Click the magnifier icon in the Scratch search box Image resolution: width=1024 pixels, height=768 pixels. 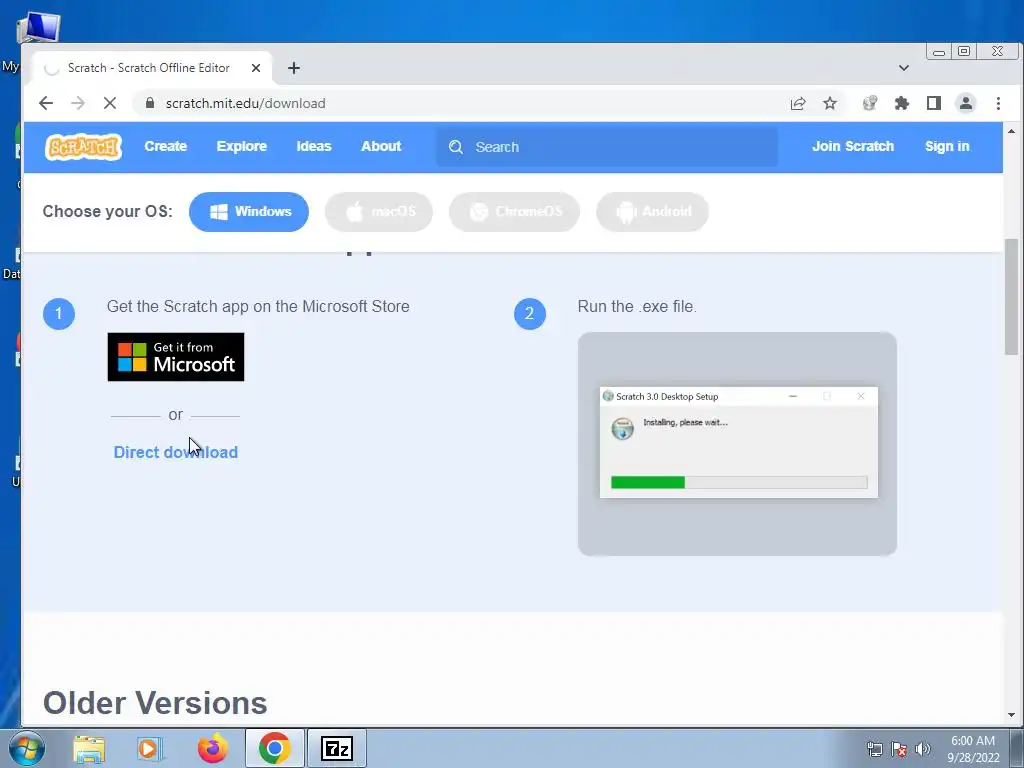[x=456, y=147]
